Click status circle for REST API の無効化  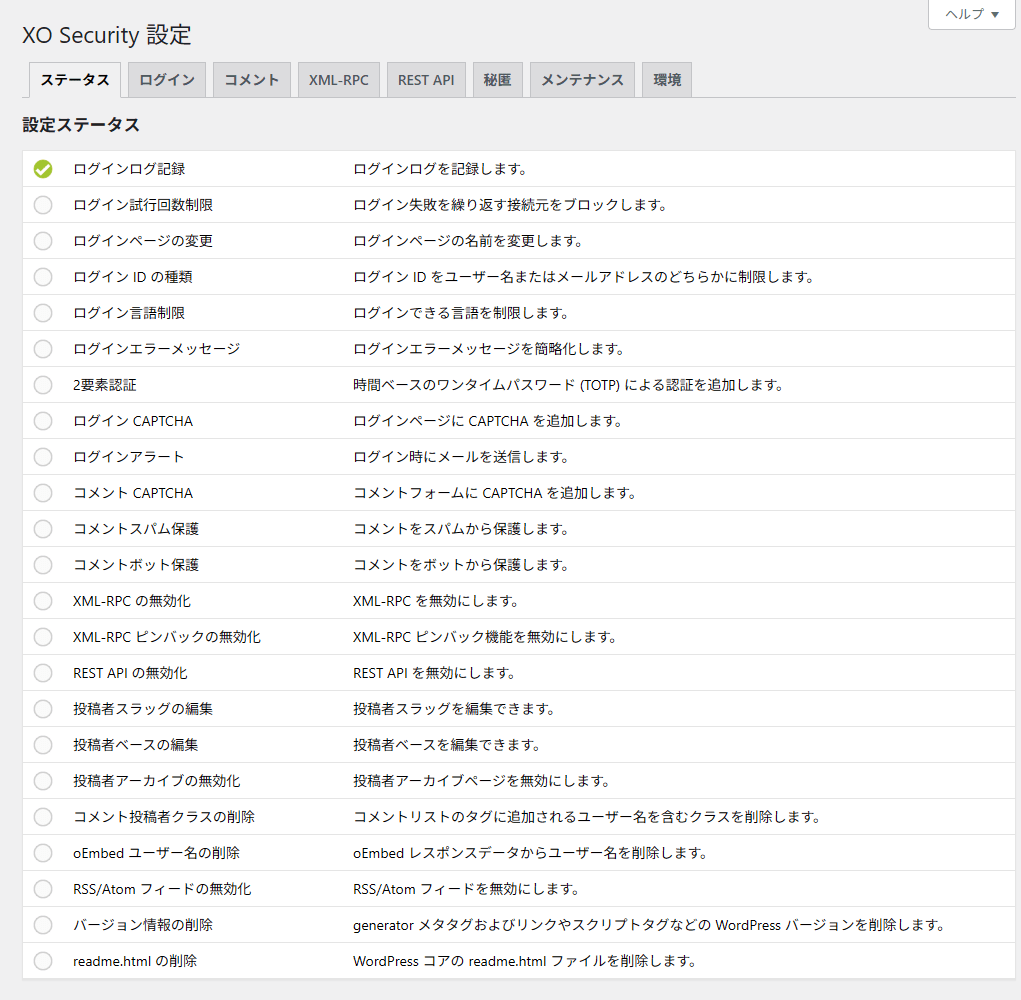43,673
